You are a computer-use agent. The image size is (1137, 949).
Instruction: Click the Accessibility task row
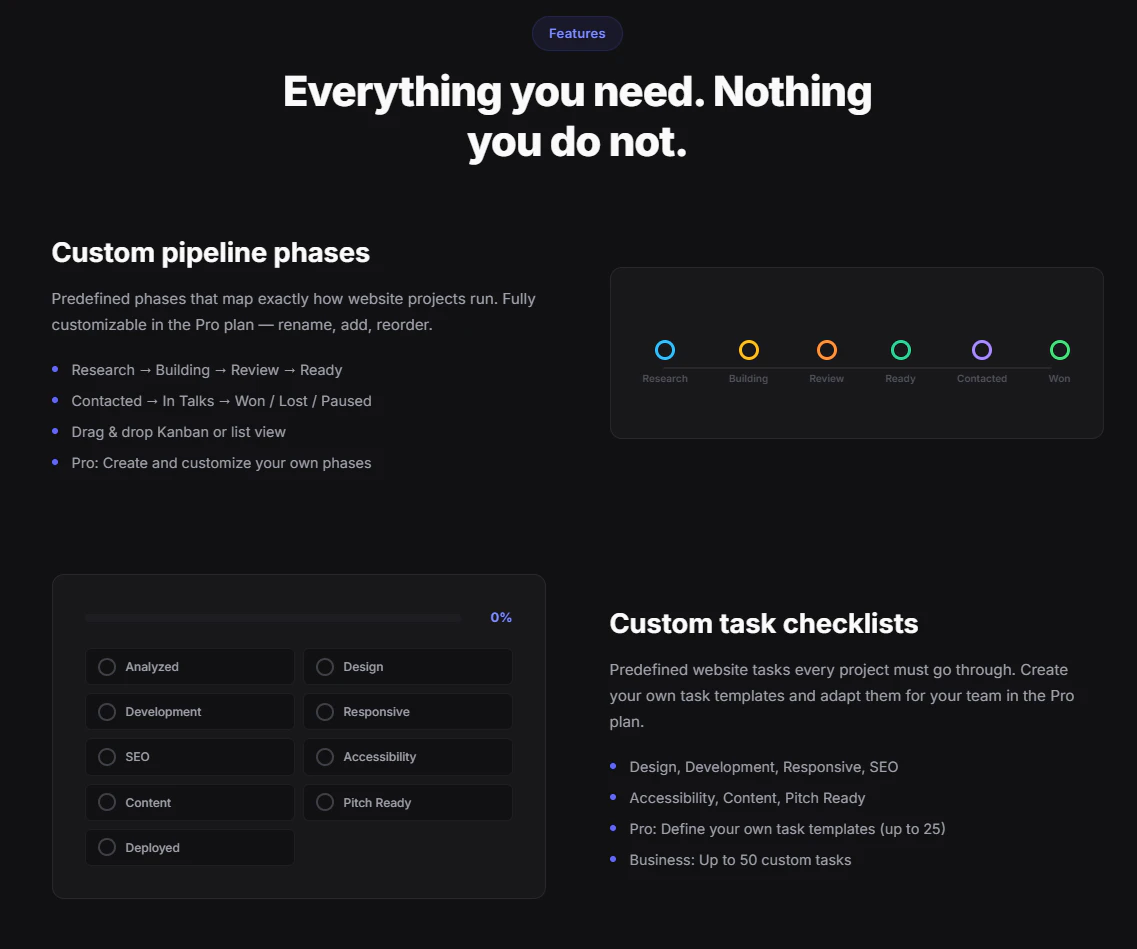click(x=407, y=757)
